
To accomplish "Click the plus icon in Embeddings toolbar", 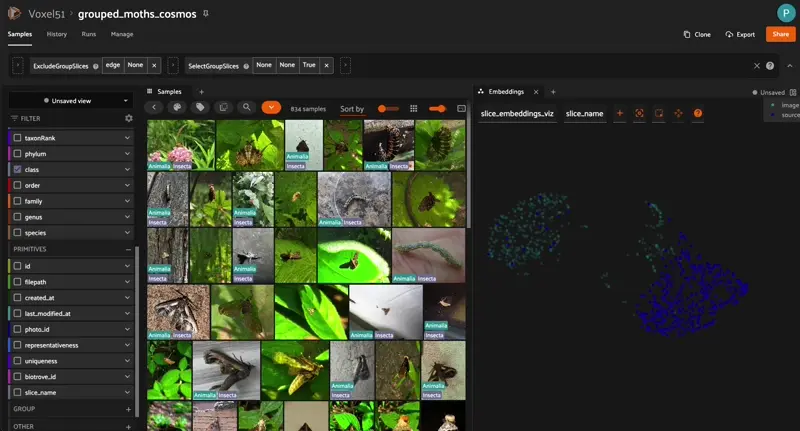I will tap(620, 113).
